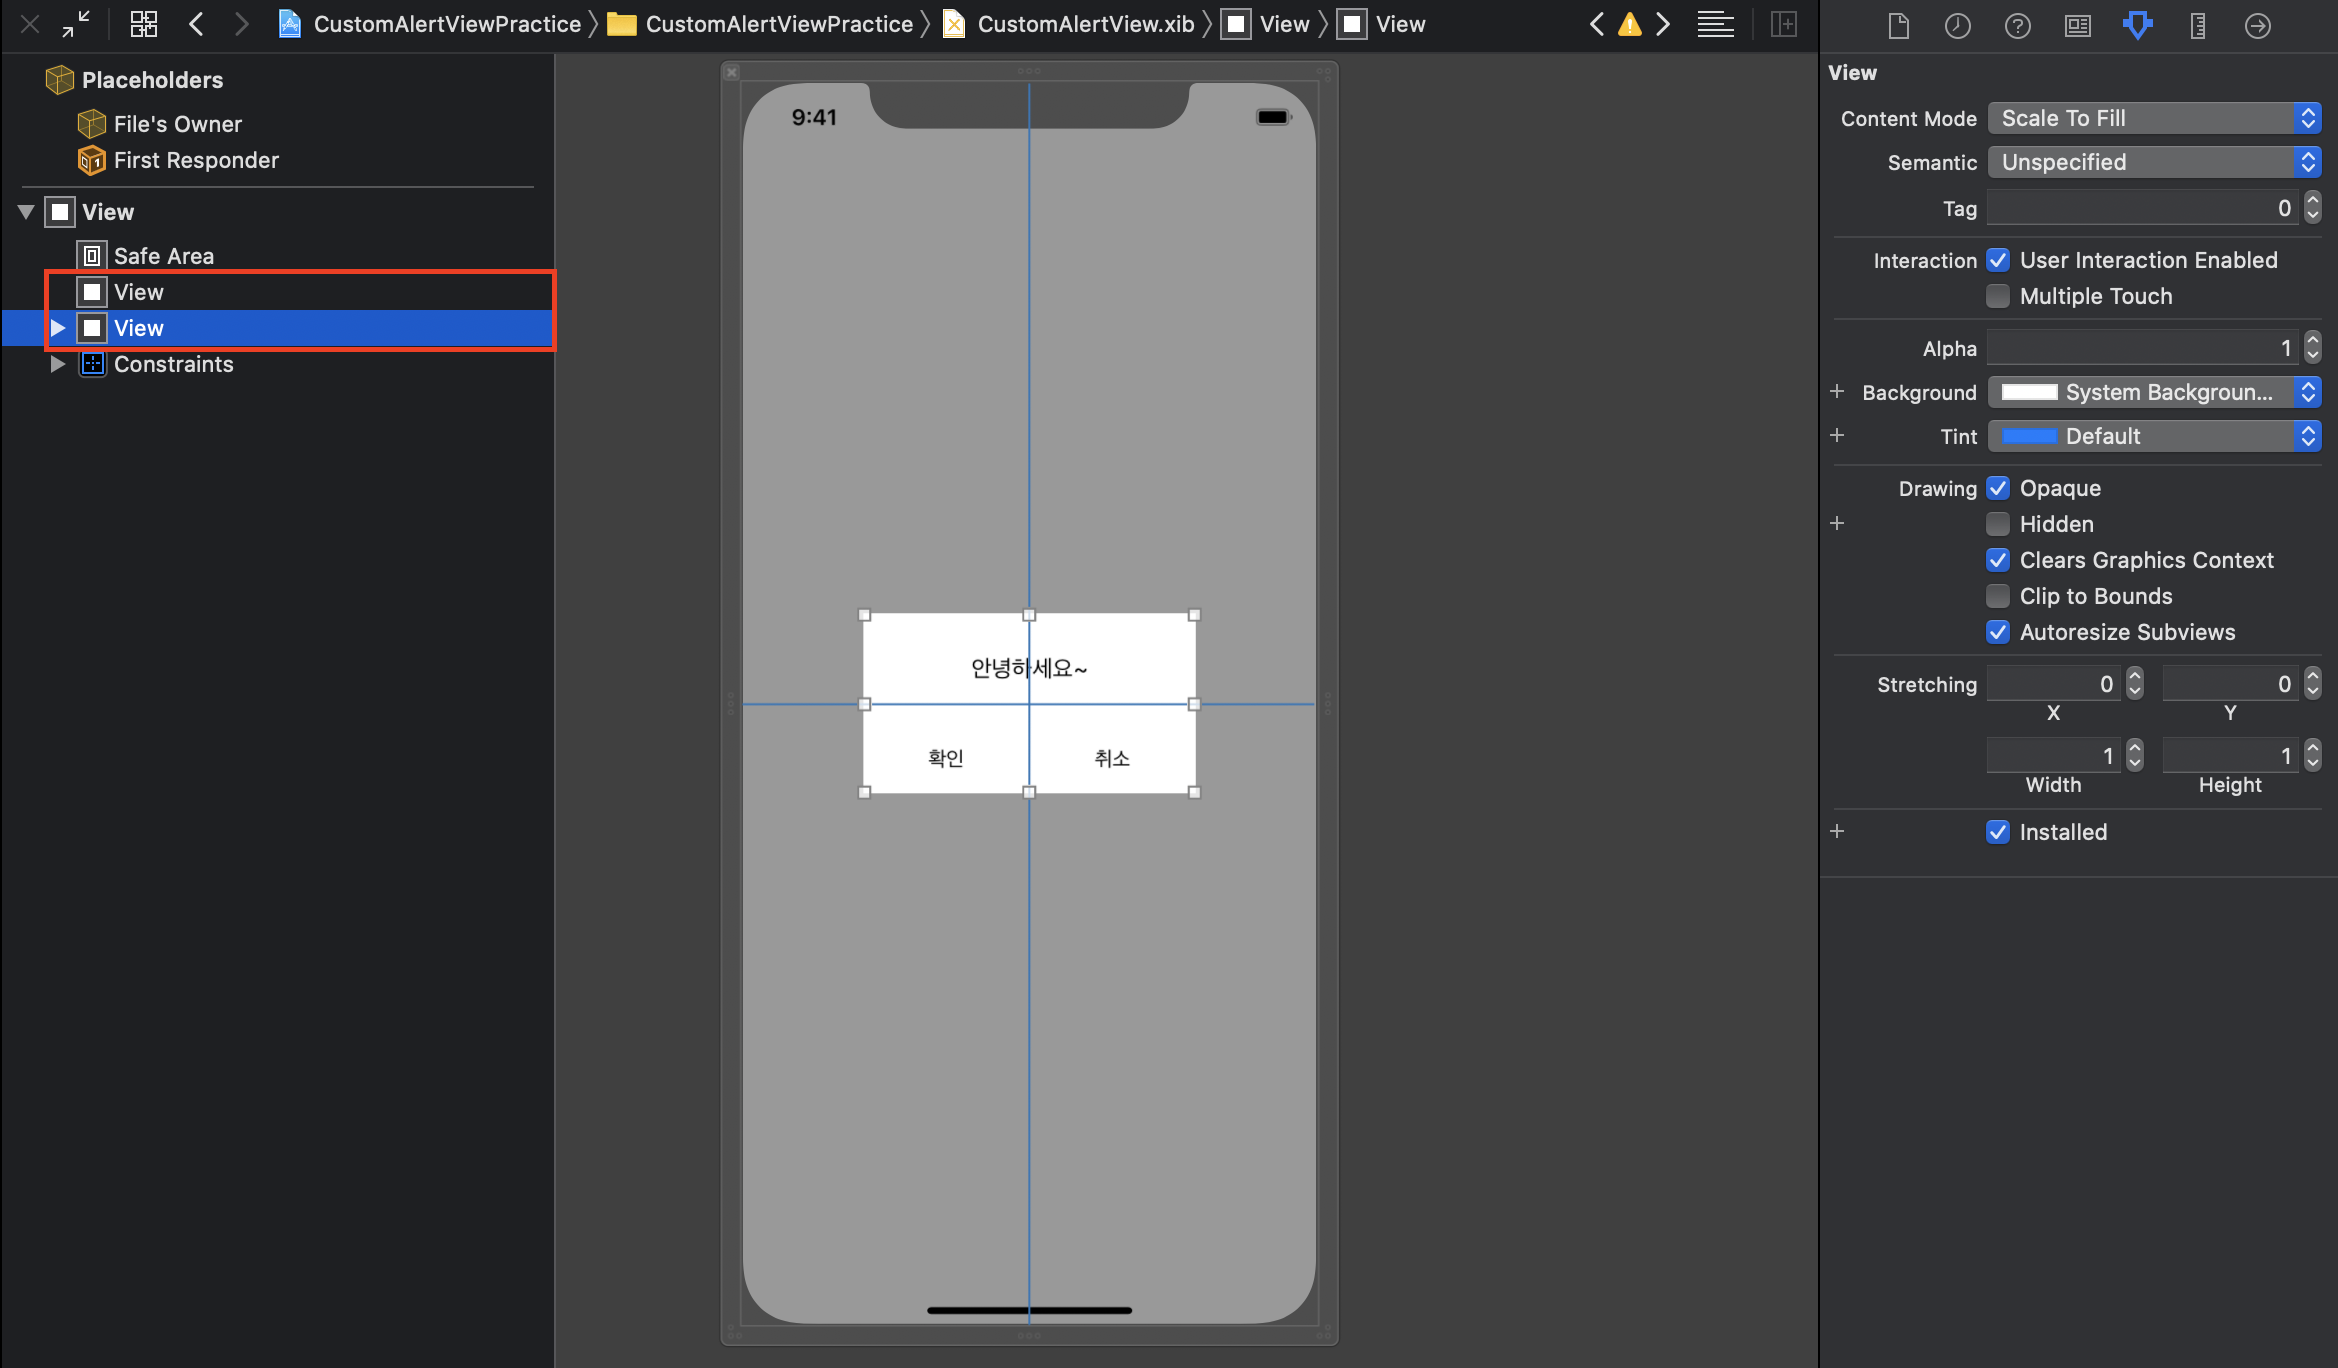Image resolution: width=2338 pixels, height=1368 pixels.
Task: Open the Quick Help inspector icon
Action: (2017, 26)
